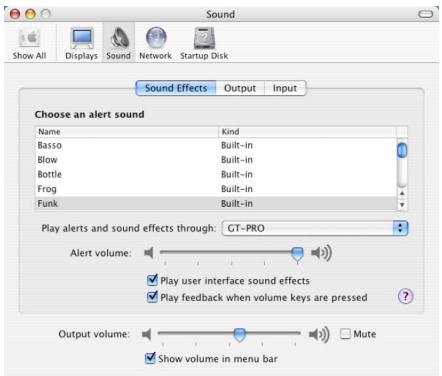Viewport: 442px width, 376px height.
Task: Click the scroll up arrow in alert list
Action: coord(402,193)
